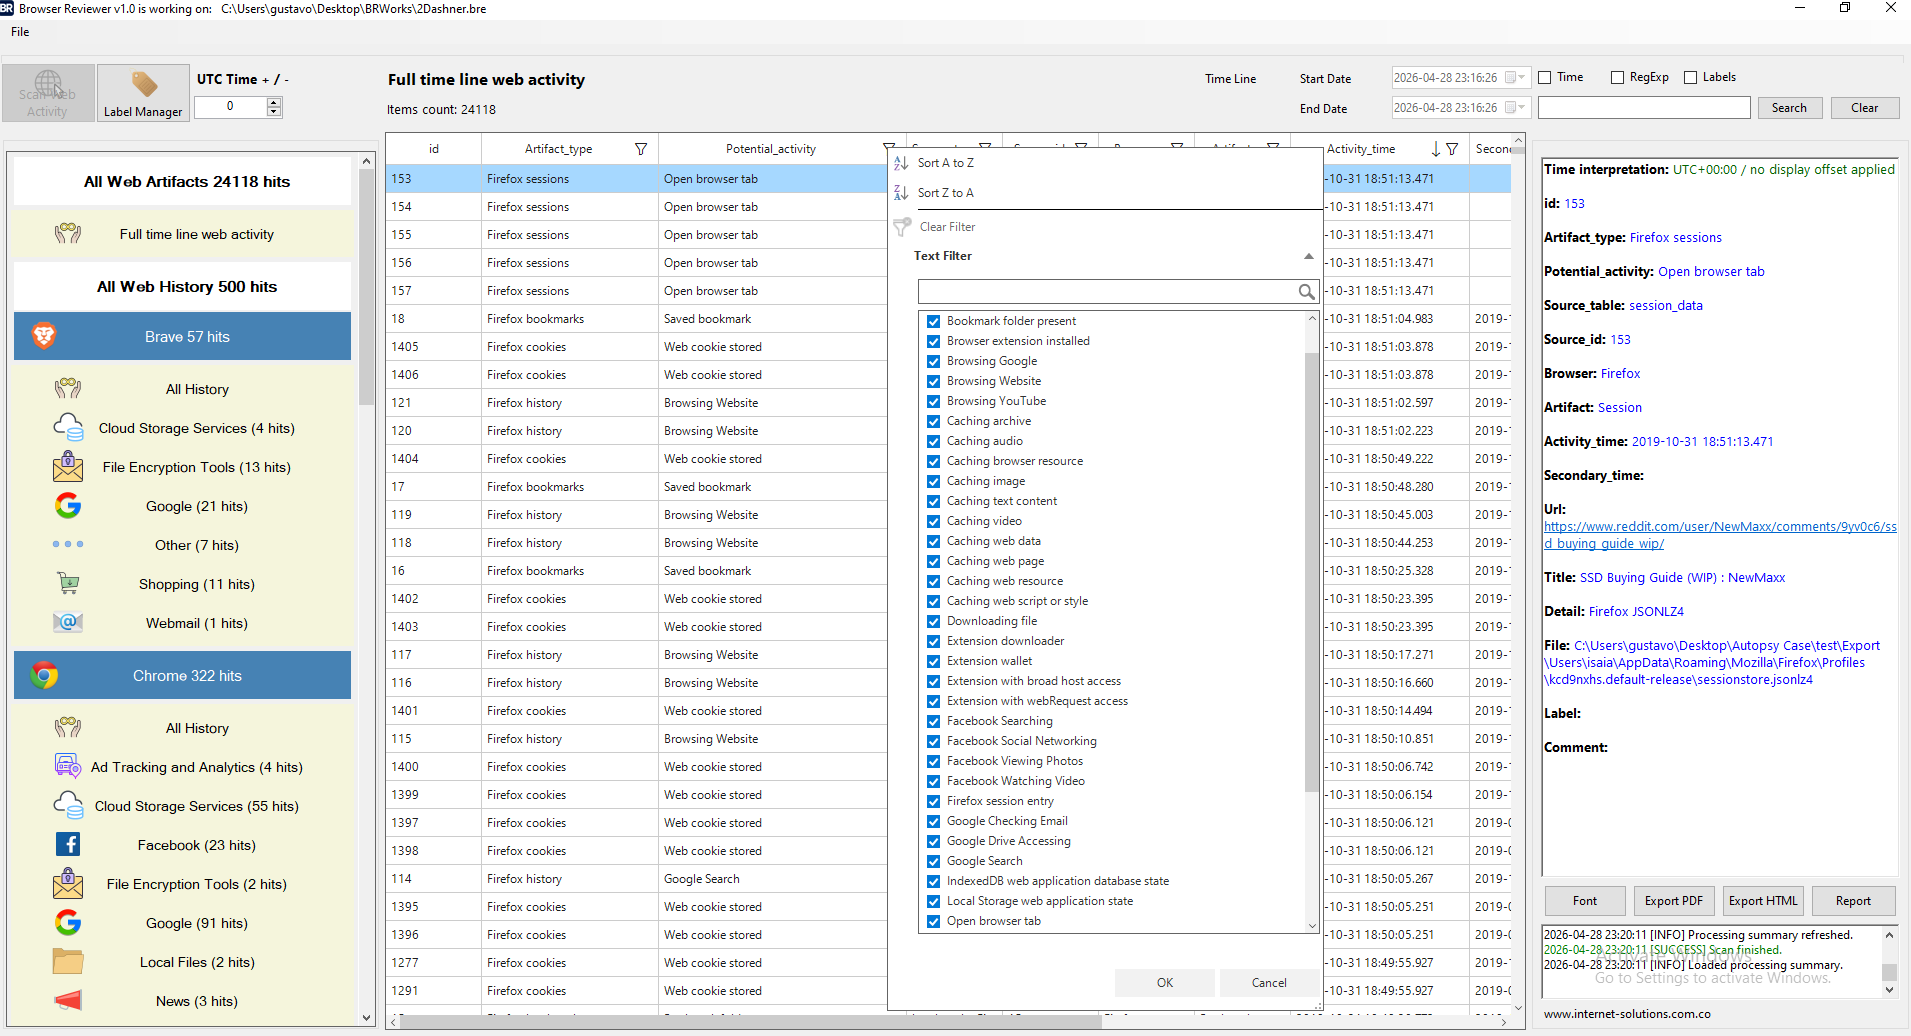Click the Shopping (11 hits) cart icon
The image size is (1911, 1036).
pos(68,584)
